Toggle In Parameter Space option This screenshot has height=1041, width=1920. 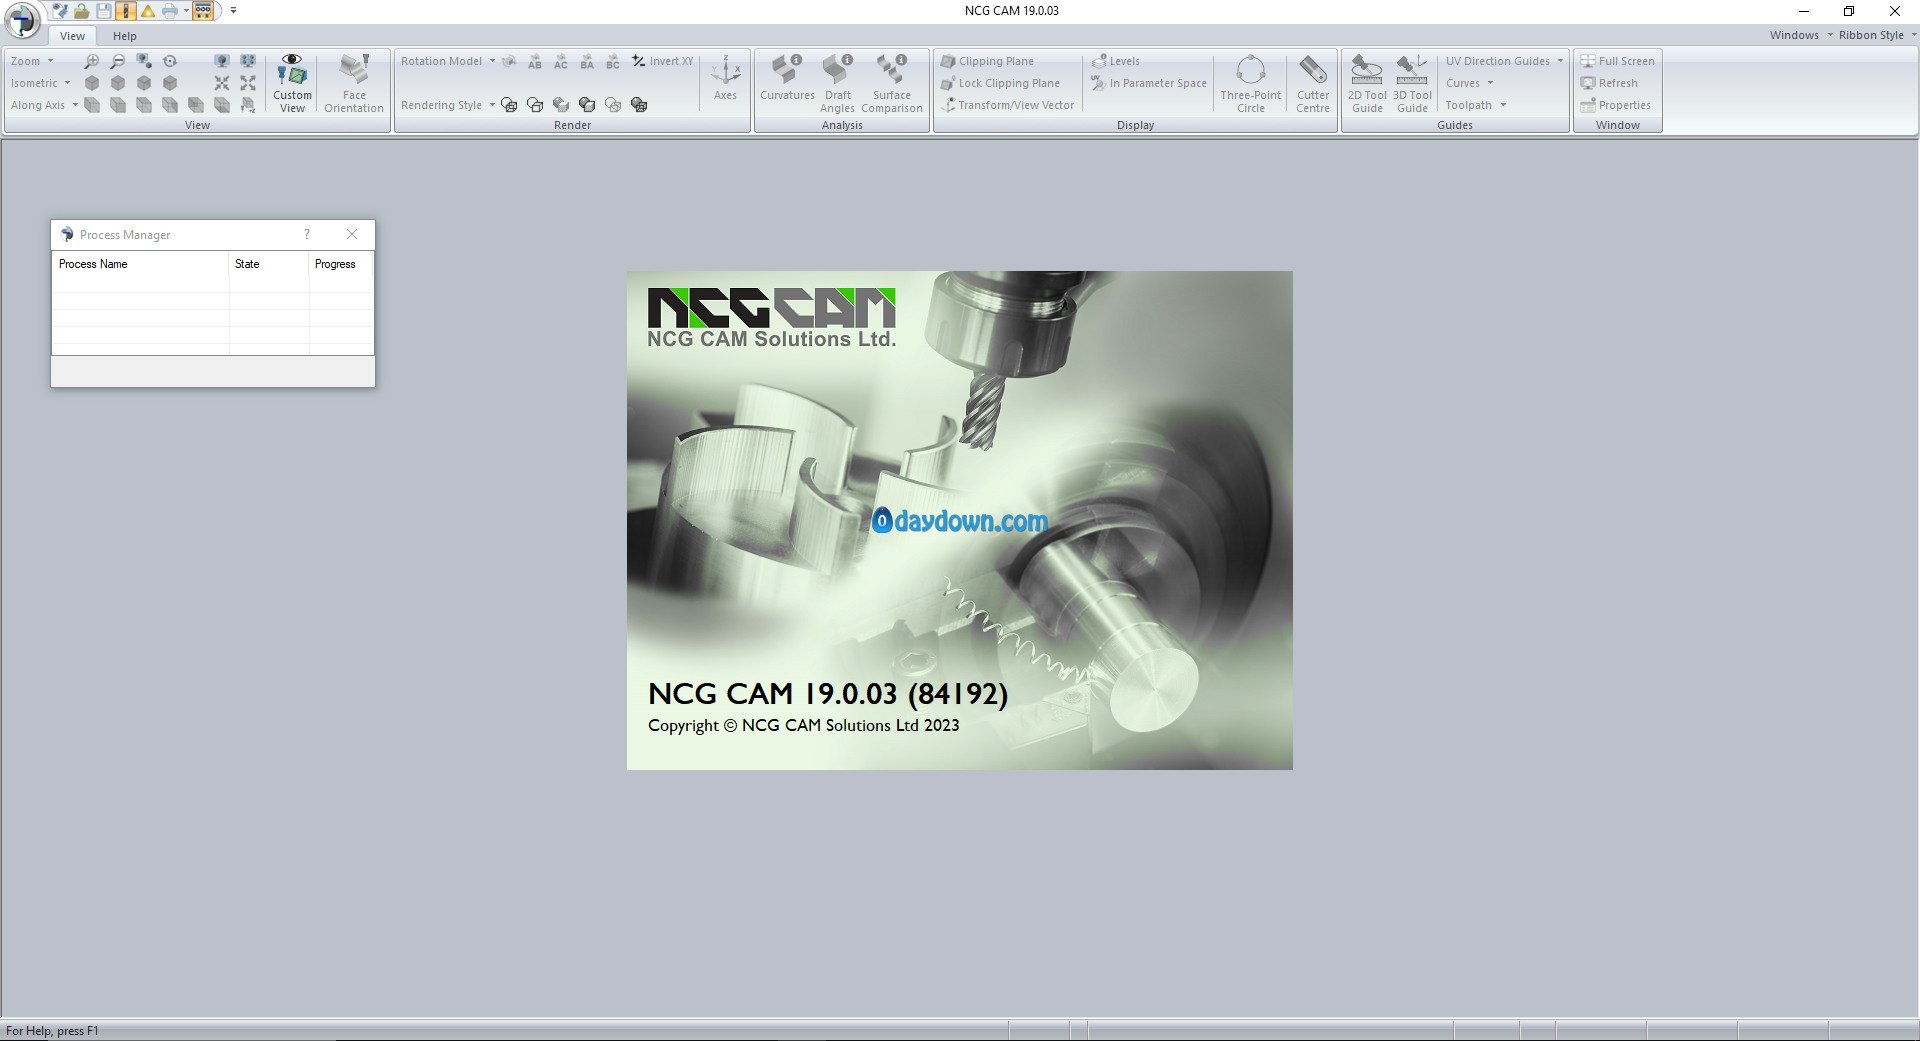1149,83
